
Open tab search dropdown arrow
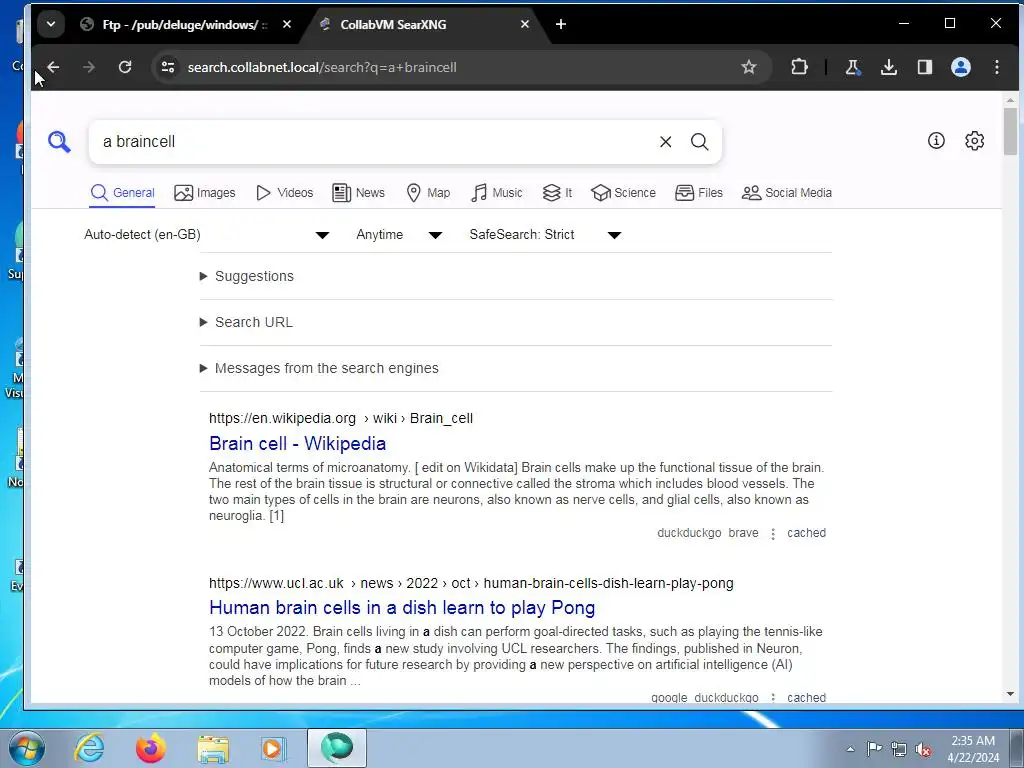pos(51,25)
